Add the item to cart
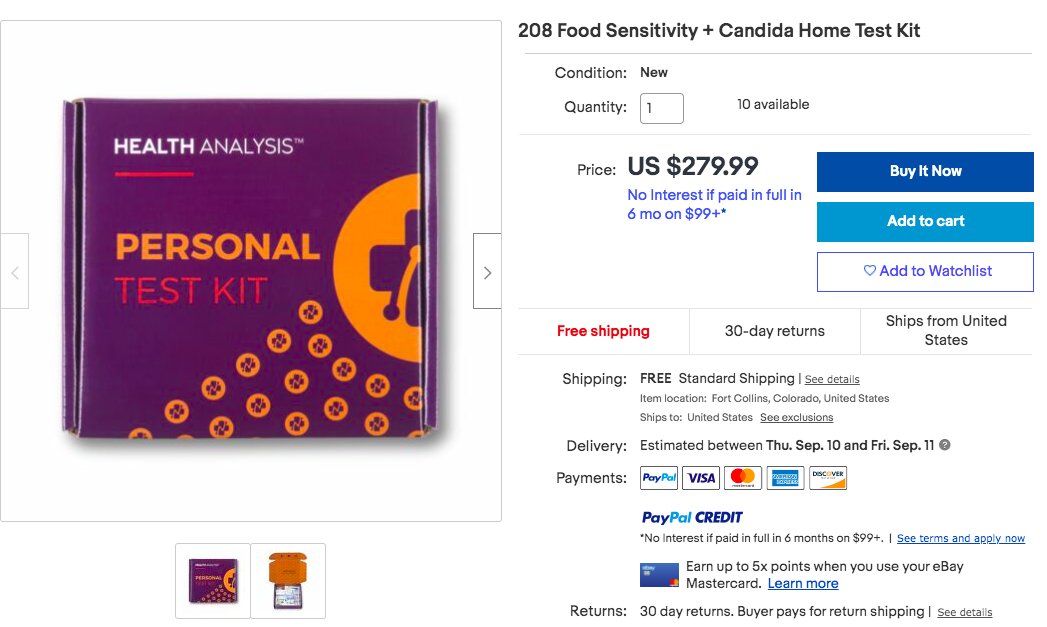Image resolution: width=1047 pixels, height=627 pixels. (925, 222)
